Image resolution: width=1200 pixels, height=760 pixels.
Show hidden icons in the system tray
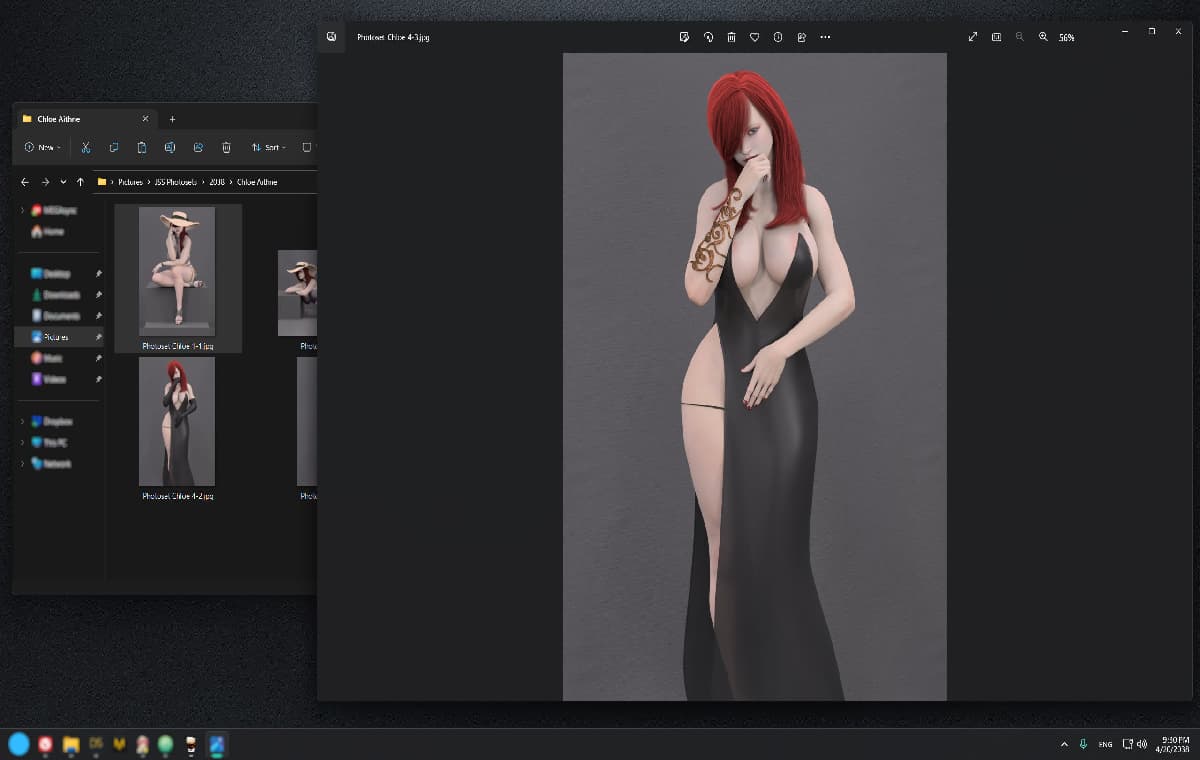pyautogui.click(x=1064, y=744)
